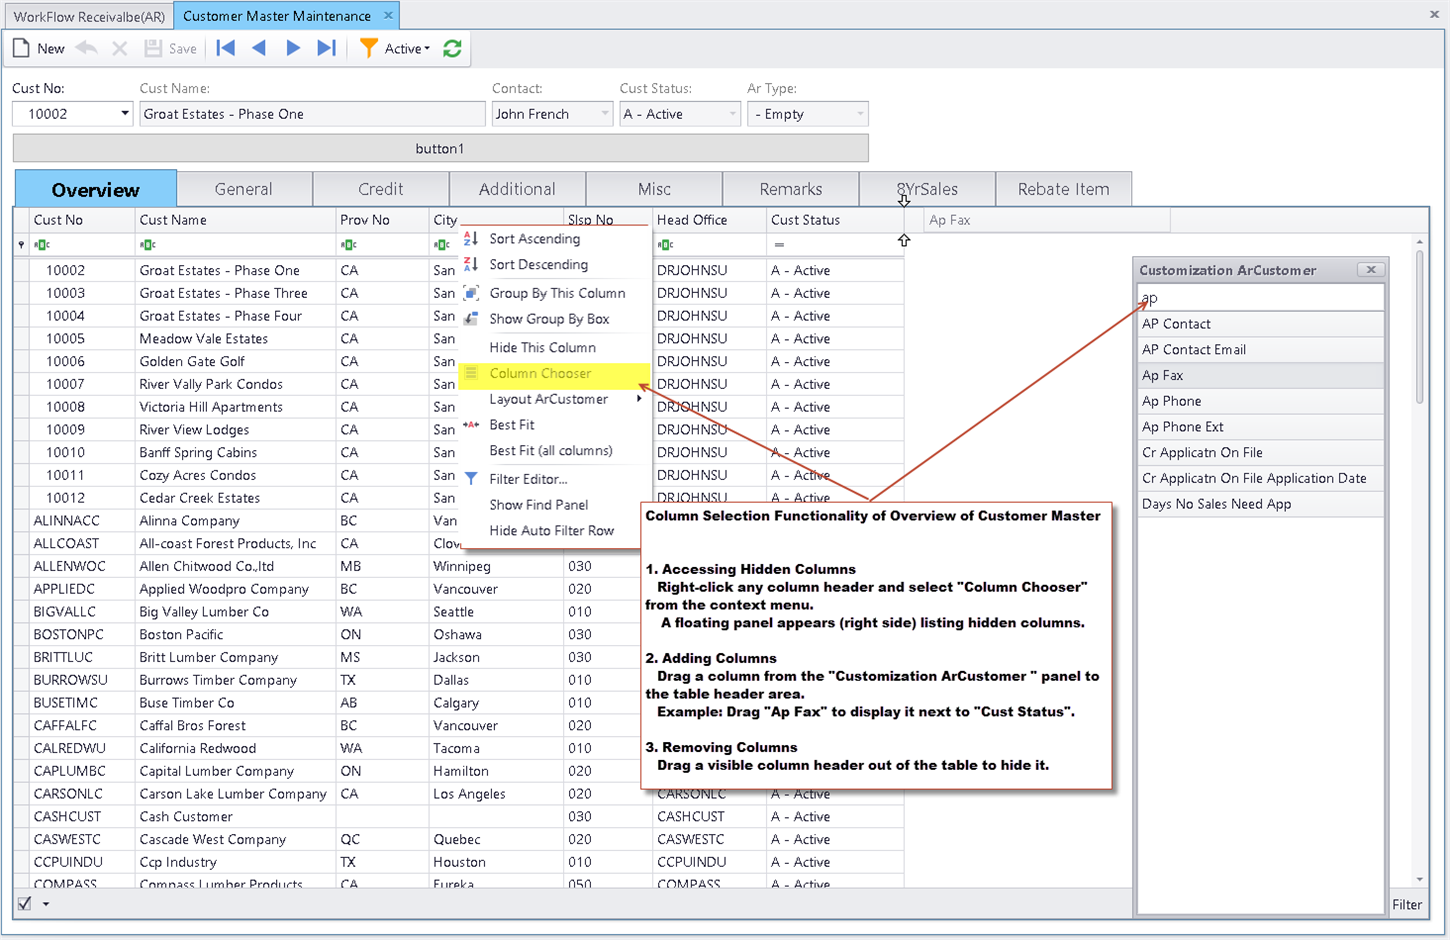Screen dimensions: 1450x940
Task: Go to first record navigation arrow
Action: point(226,48)
